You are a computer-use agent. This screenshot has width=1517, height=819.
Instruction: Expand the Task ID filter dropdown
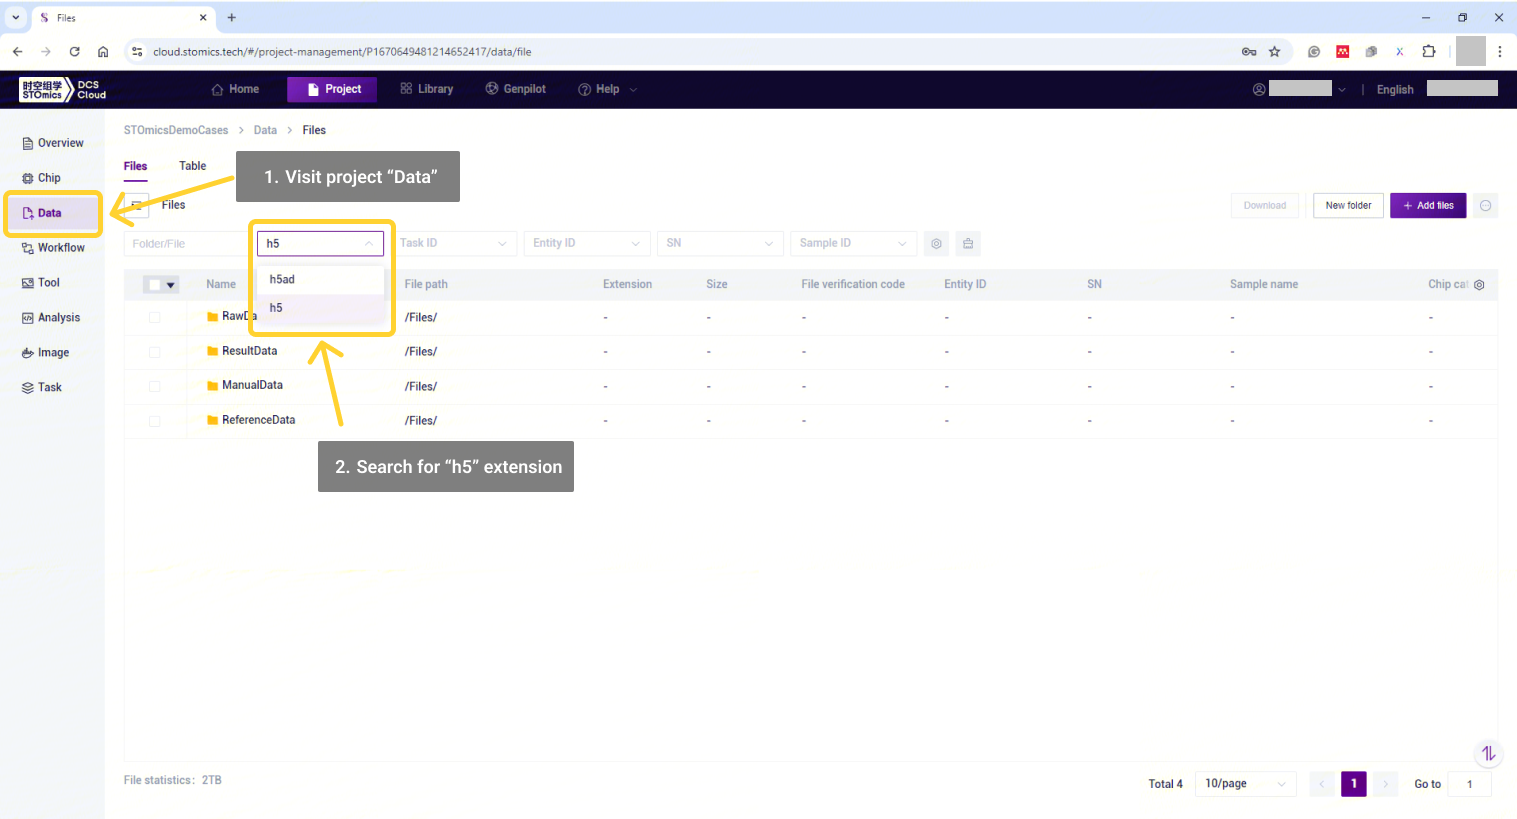click(453, 243)
